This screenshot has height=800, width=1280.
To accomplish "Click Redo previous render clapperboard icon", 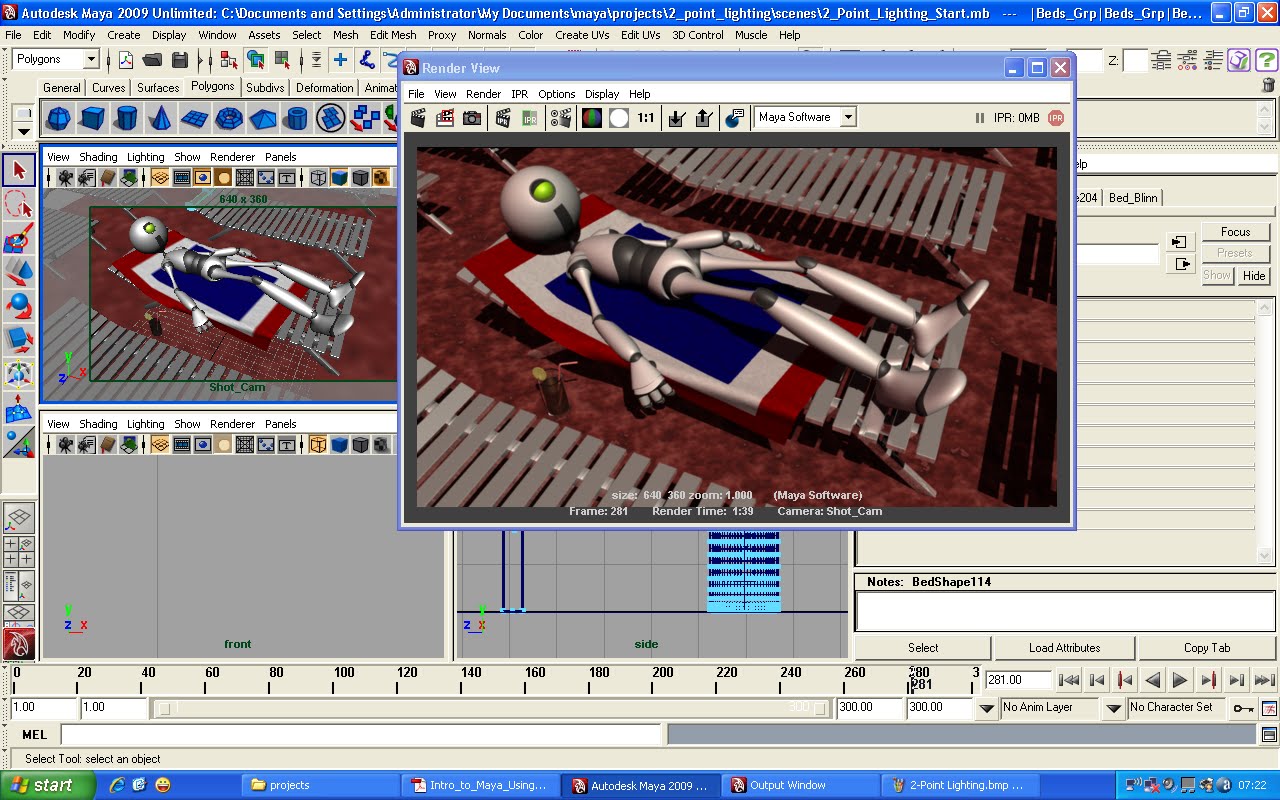I will tap(418, 118).
